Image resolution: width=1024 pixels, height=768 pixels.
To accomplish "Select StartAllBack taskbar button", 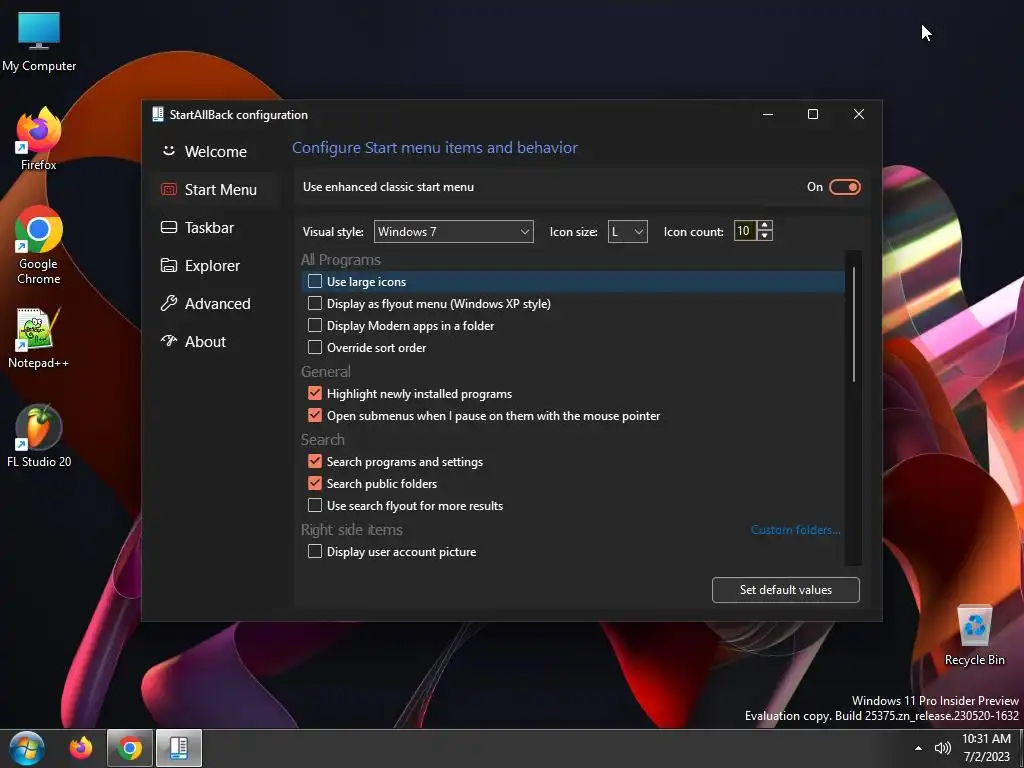I will coord(179,748).
